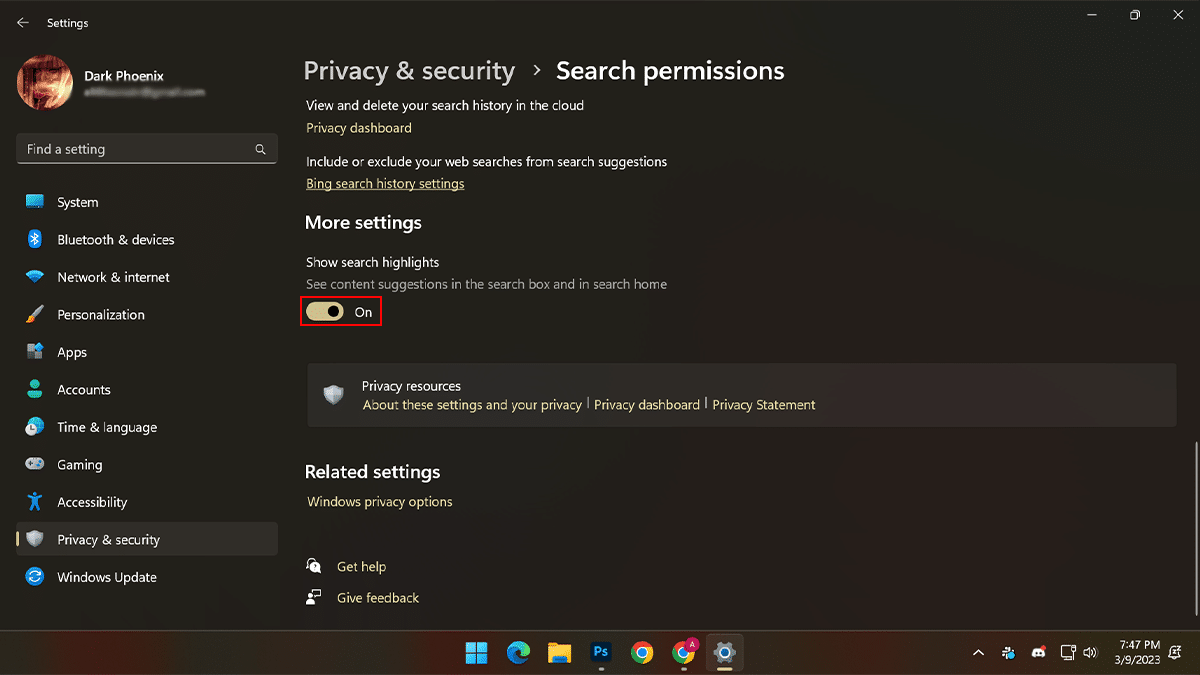Open Bing search history settings link

point(385,184)
